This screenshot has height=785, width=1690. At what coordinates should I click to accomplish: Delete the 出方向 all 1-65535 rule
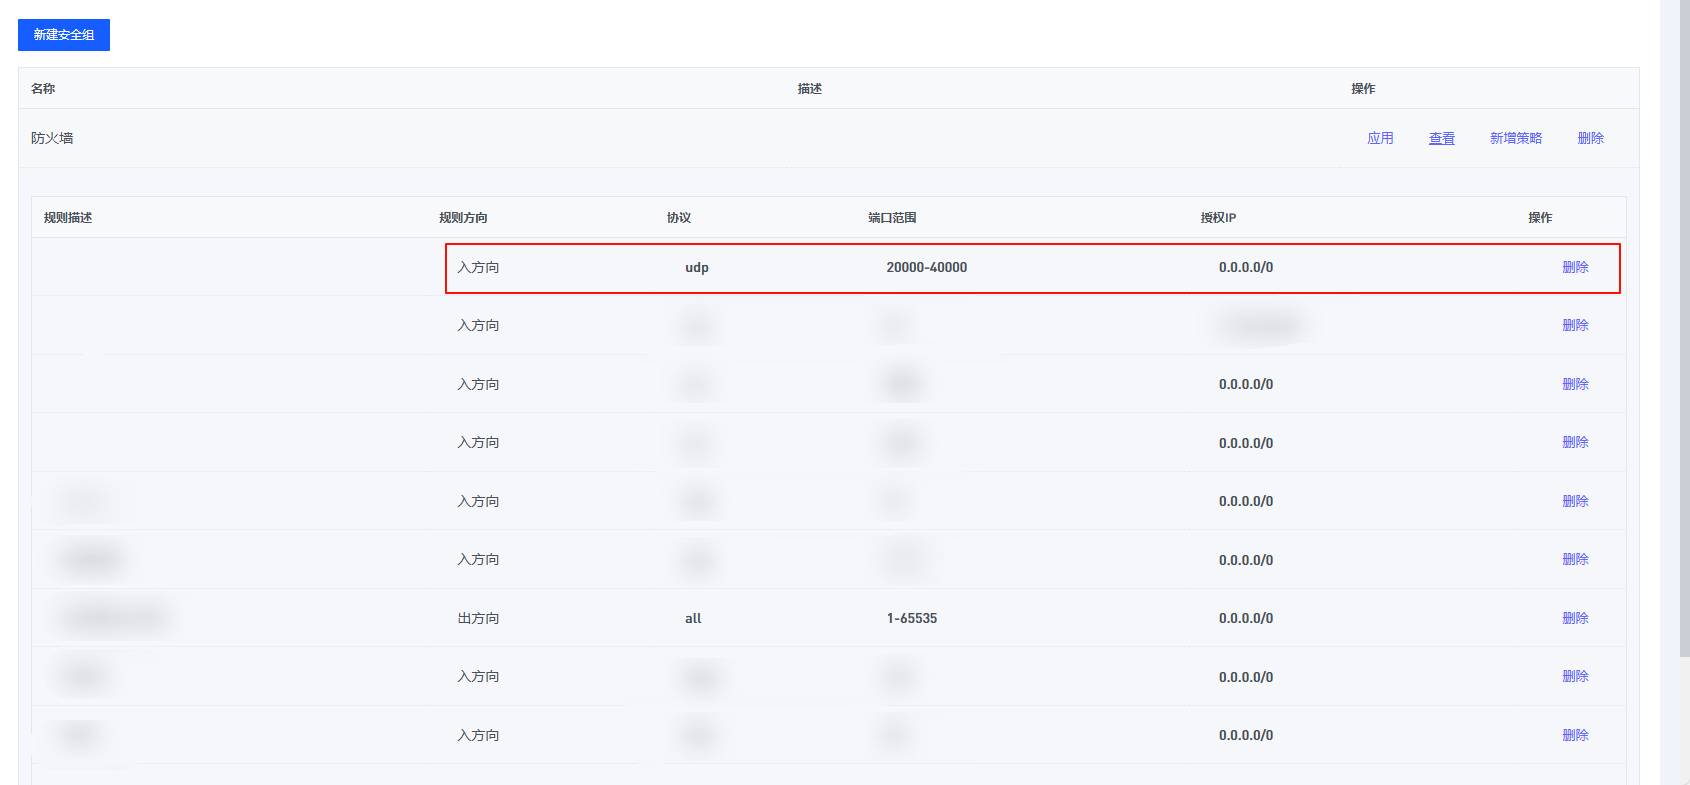pyautogui.click(x=1575, y=618)
